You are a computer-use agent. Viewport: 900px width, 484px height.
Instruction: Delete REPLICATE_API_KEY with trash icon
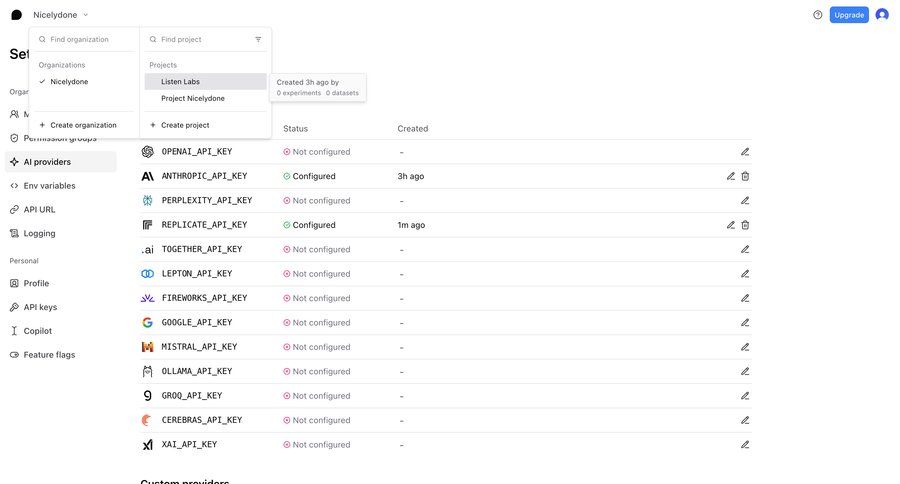click(745, 225)
